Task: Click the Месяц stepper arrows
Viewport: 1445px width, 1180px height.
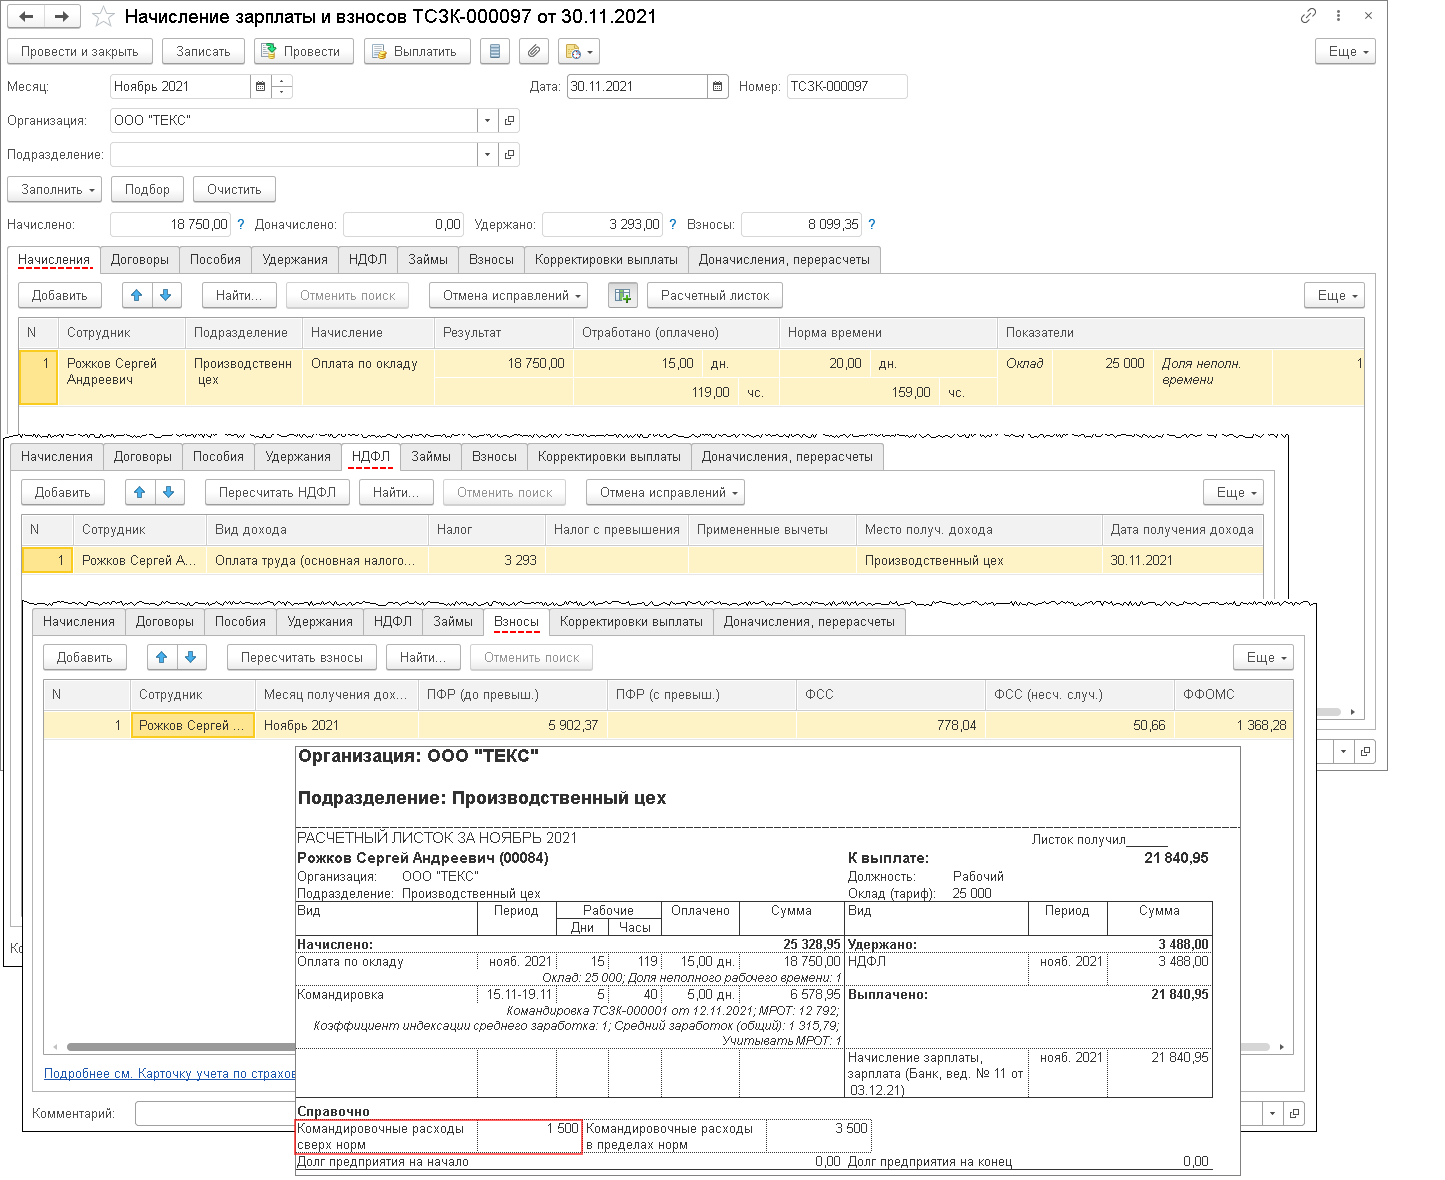Action: coord(281,87)
